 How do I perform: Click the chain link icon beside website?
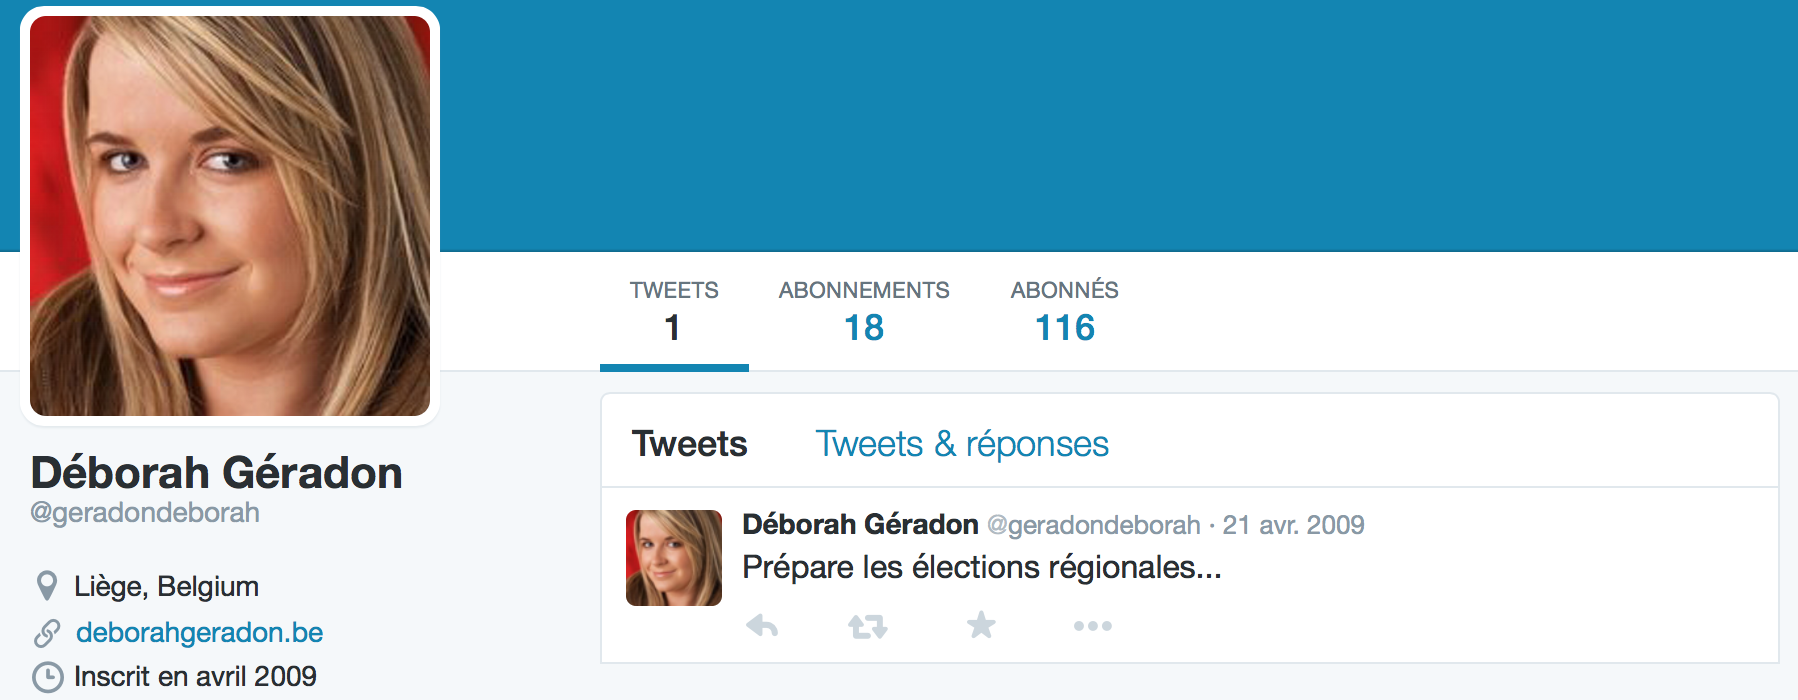47,632
